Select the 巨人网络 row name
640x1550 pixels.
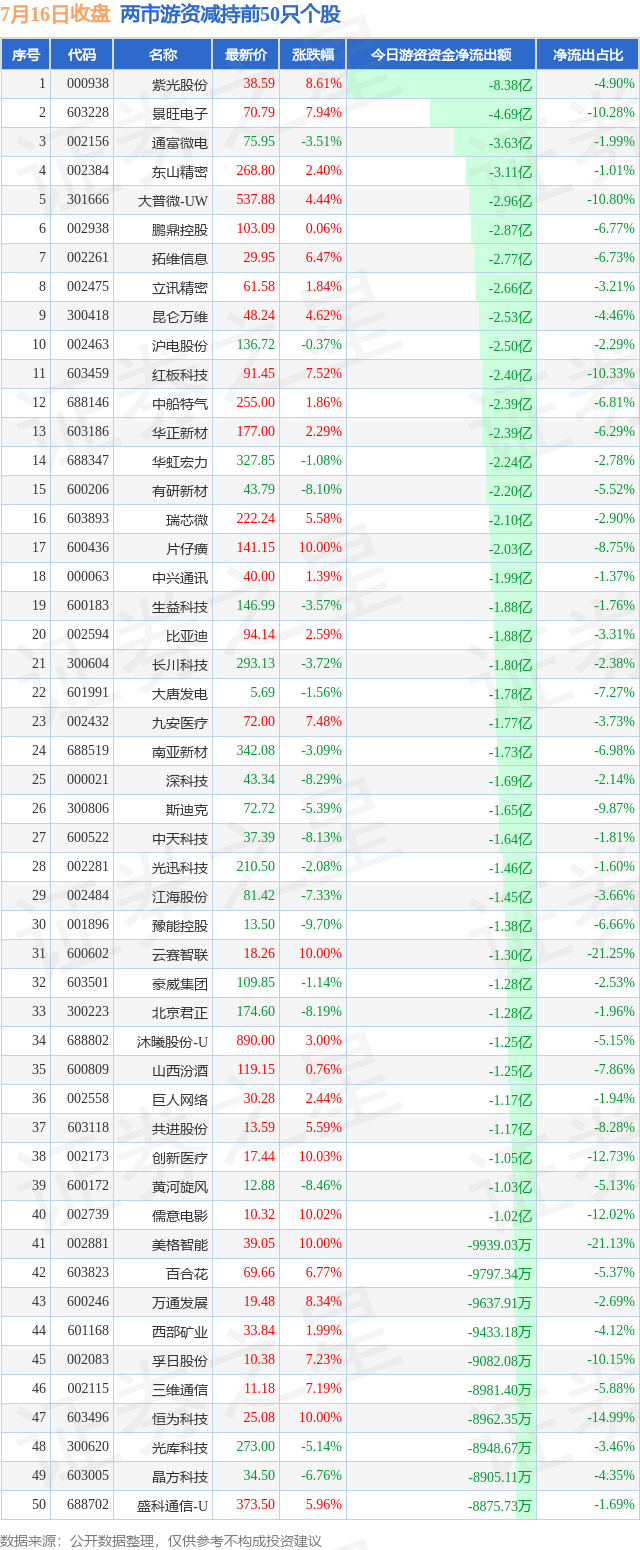tap(180, 1099)
